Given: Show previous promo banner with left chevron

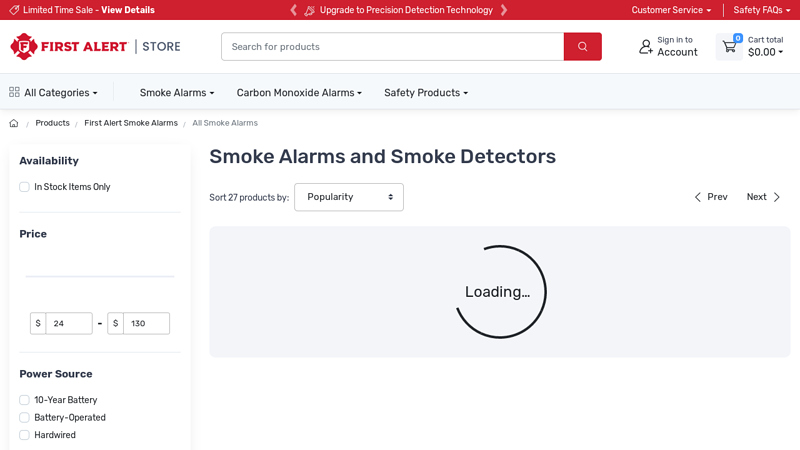Looking at the screenshot, I should point(293,10).
